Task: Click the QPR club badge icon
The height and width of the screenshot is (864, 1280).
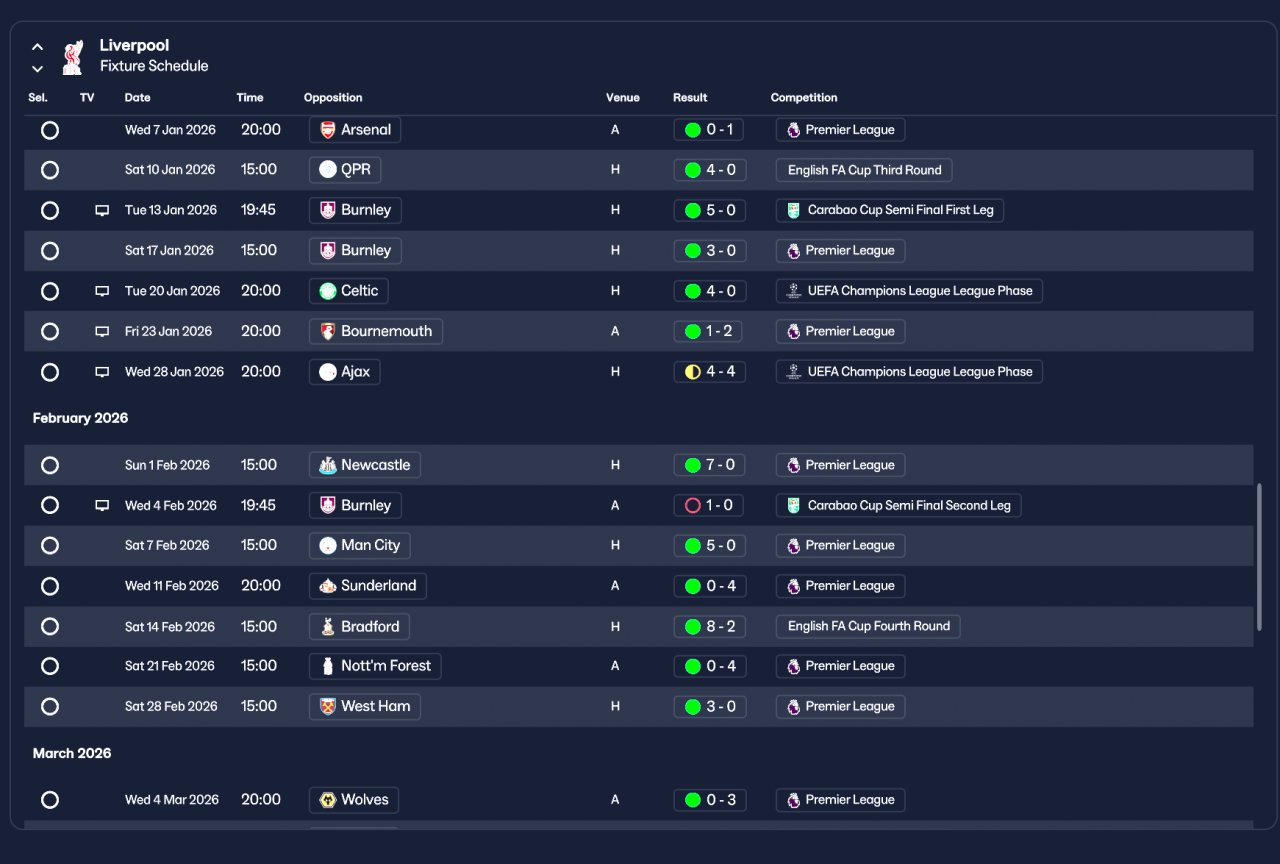Action: tap(327, 170)
